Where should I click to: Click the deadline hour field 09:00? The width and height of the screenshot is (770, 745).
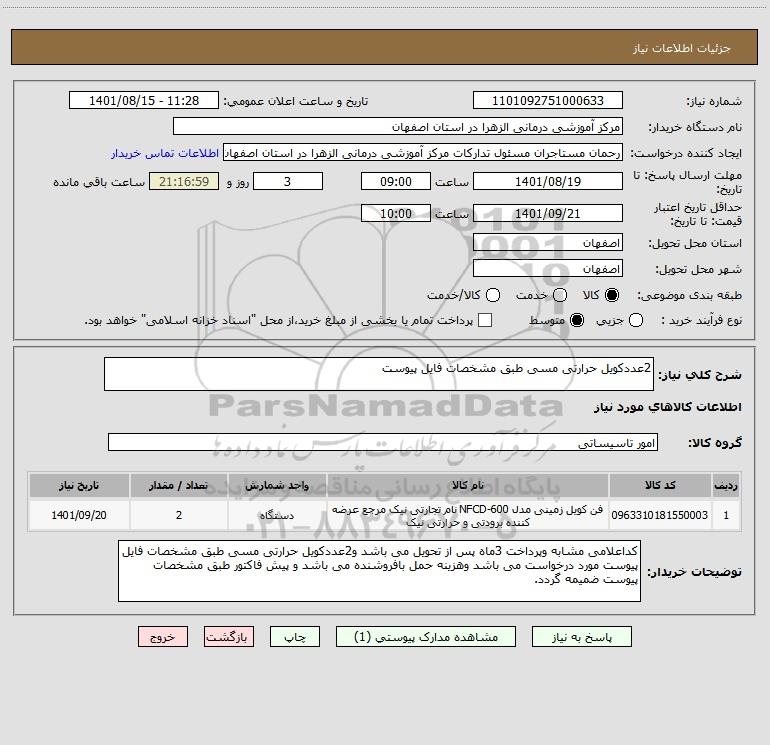click(x=396, y=181)
